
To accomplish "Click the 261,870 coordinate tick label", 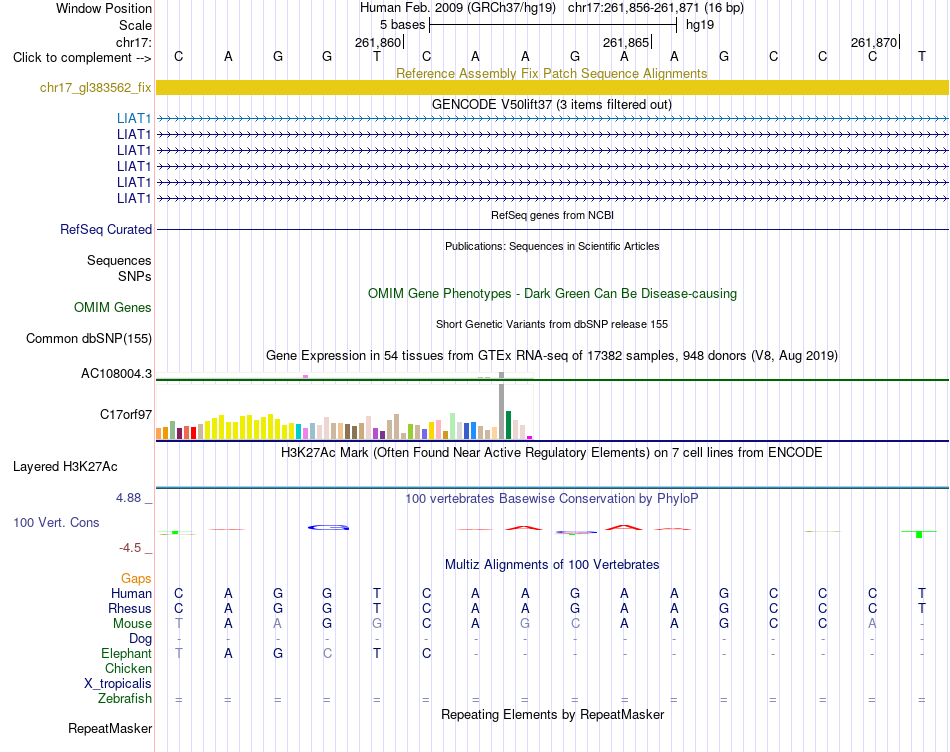I will point(874,42).
